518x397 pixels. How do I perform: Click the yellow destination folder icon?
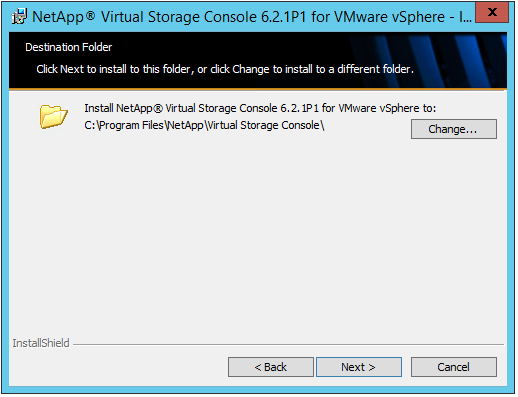tap(54, 117)
